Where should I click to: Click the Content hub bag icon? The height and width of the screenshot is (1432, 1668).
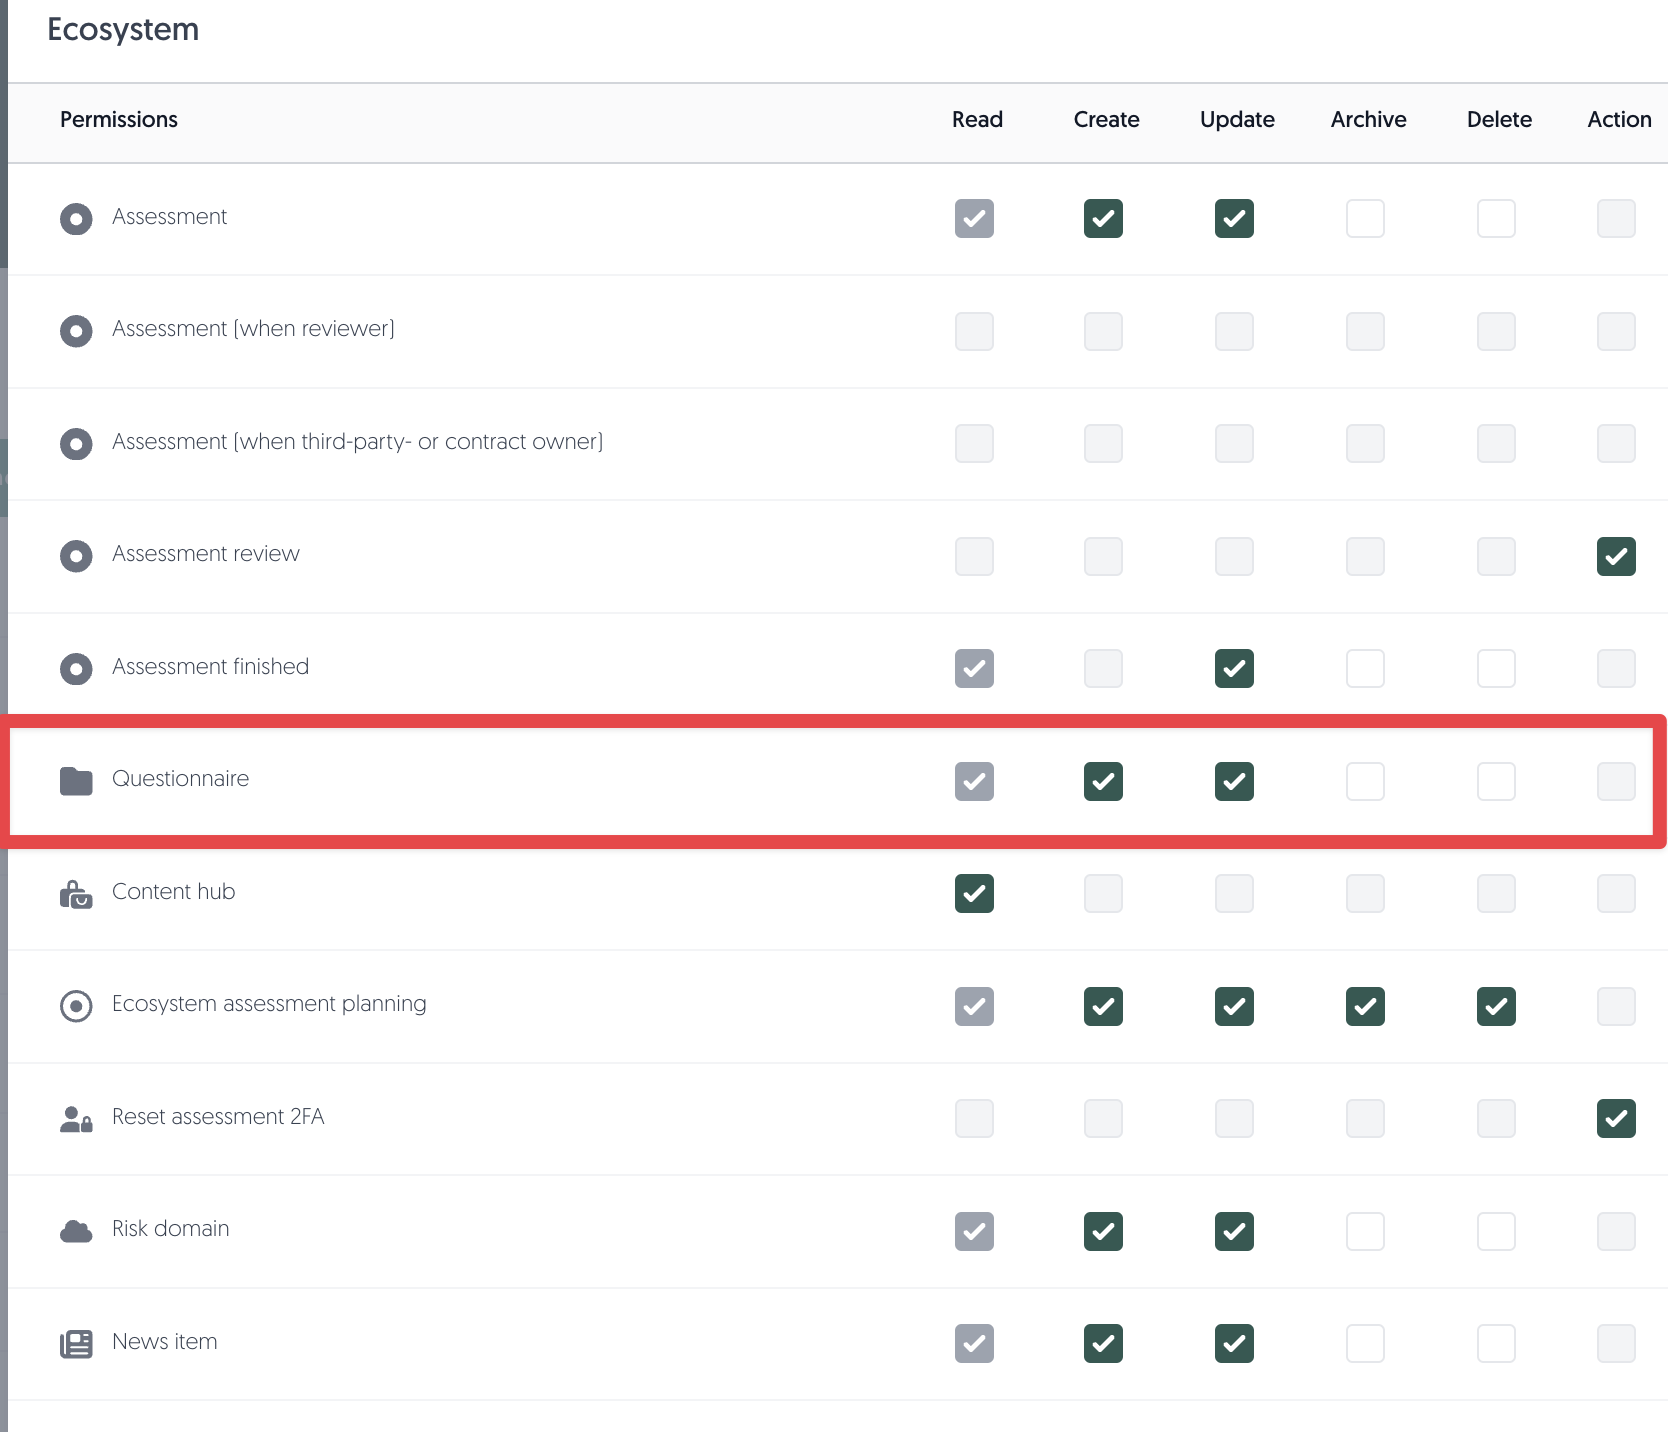point(76,894)
